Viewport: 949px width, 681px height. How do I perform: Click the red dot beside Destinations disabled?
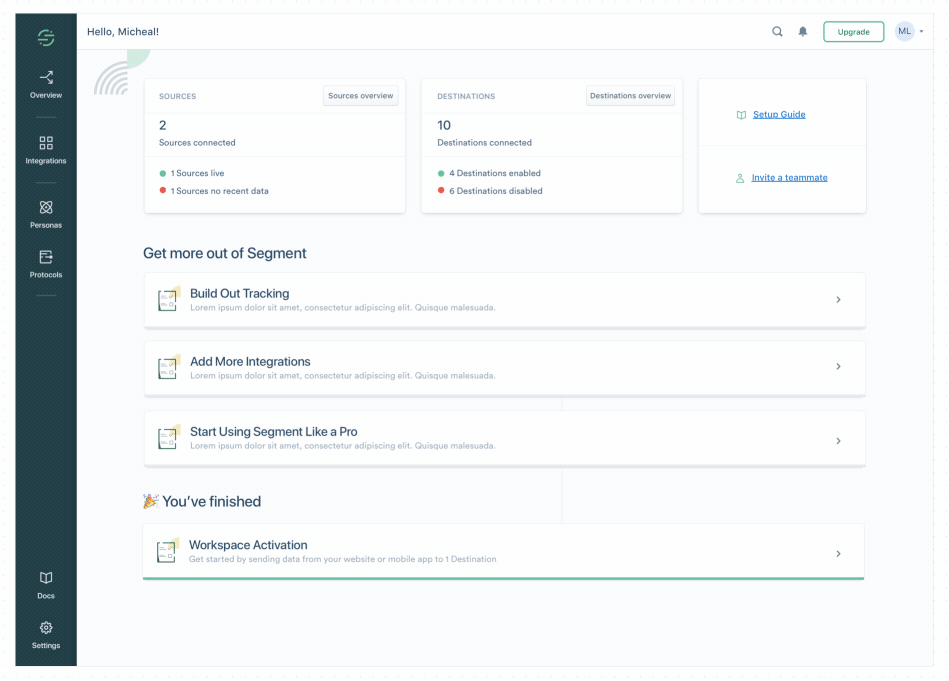coord(441,190)
